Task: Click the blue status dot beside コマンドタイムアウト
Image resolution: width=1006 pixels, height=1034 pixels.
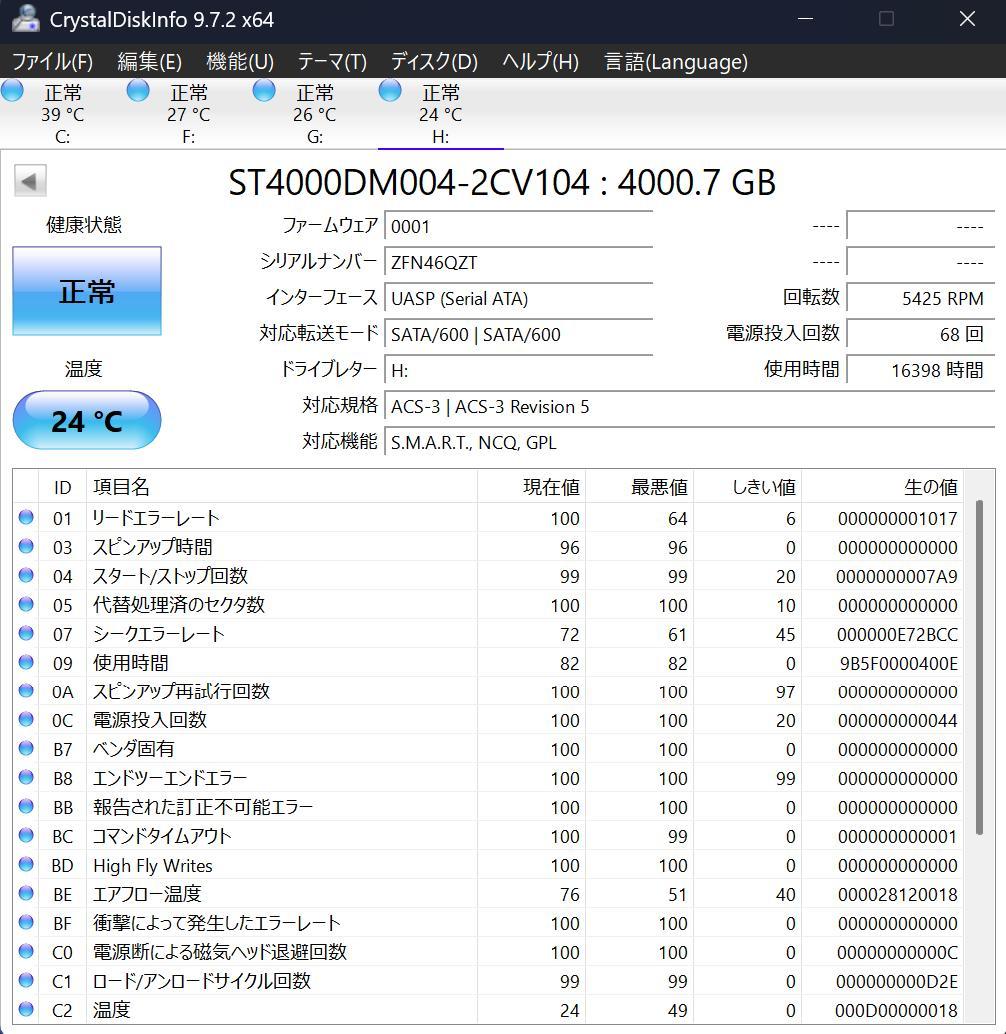Action: (x=27, y=837)
